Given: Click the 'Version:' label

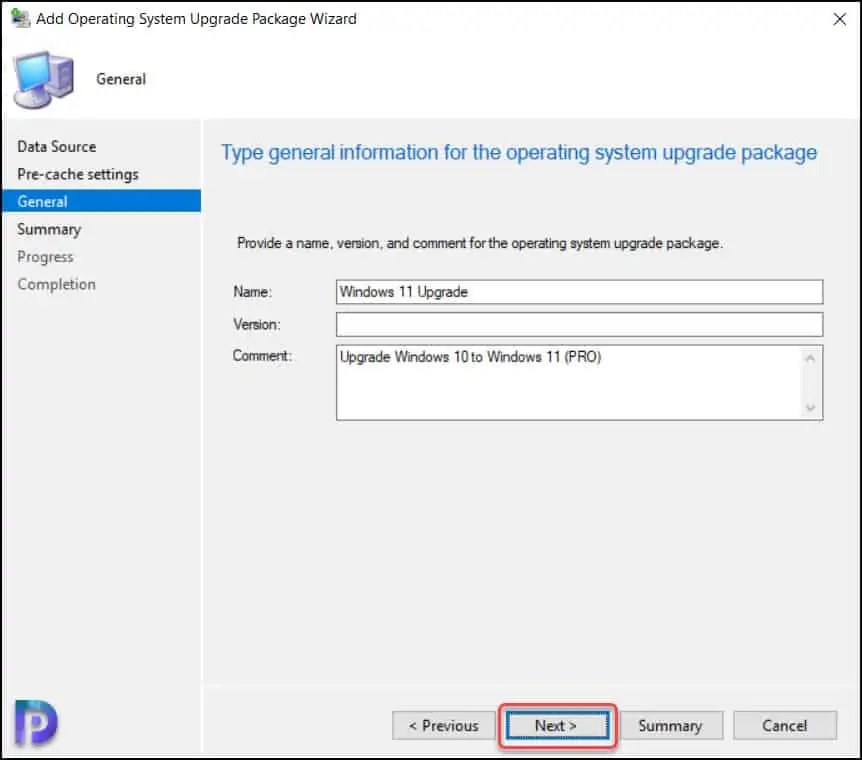Looking at the screenshot, I should click(257, 324).
